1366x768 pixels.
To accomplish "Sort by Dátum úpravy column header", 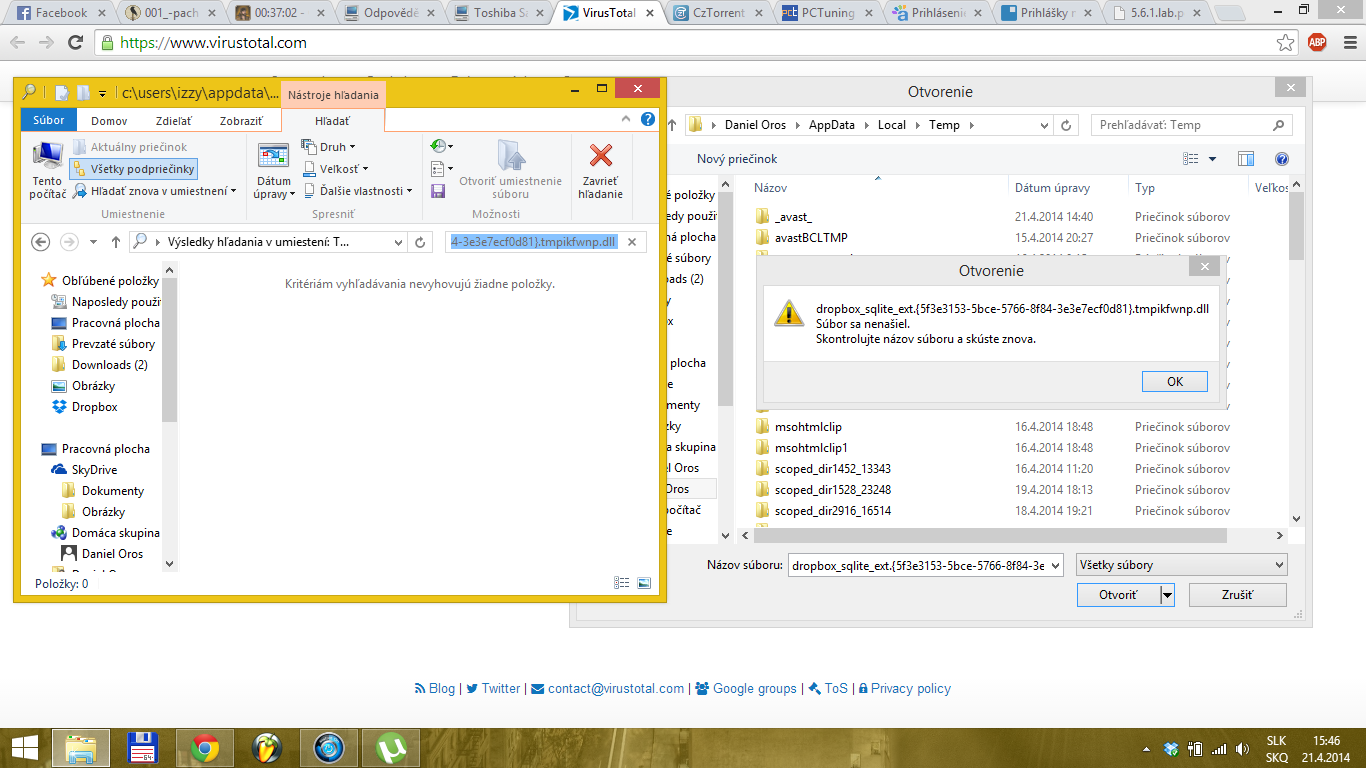I will click(x=1052, y=187).
